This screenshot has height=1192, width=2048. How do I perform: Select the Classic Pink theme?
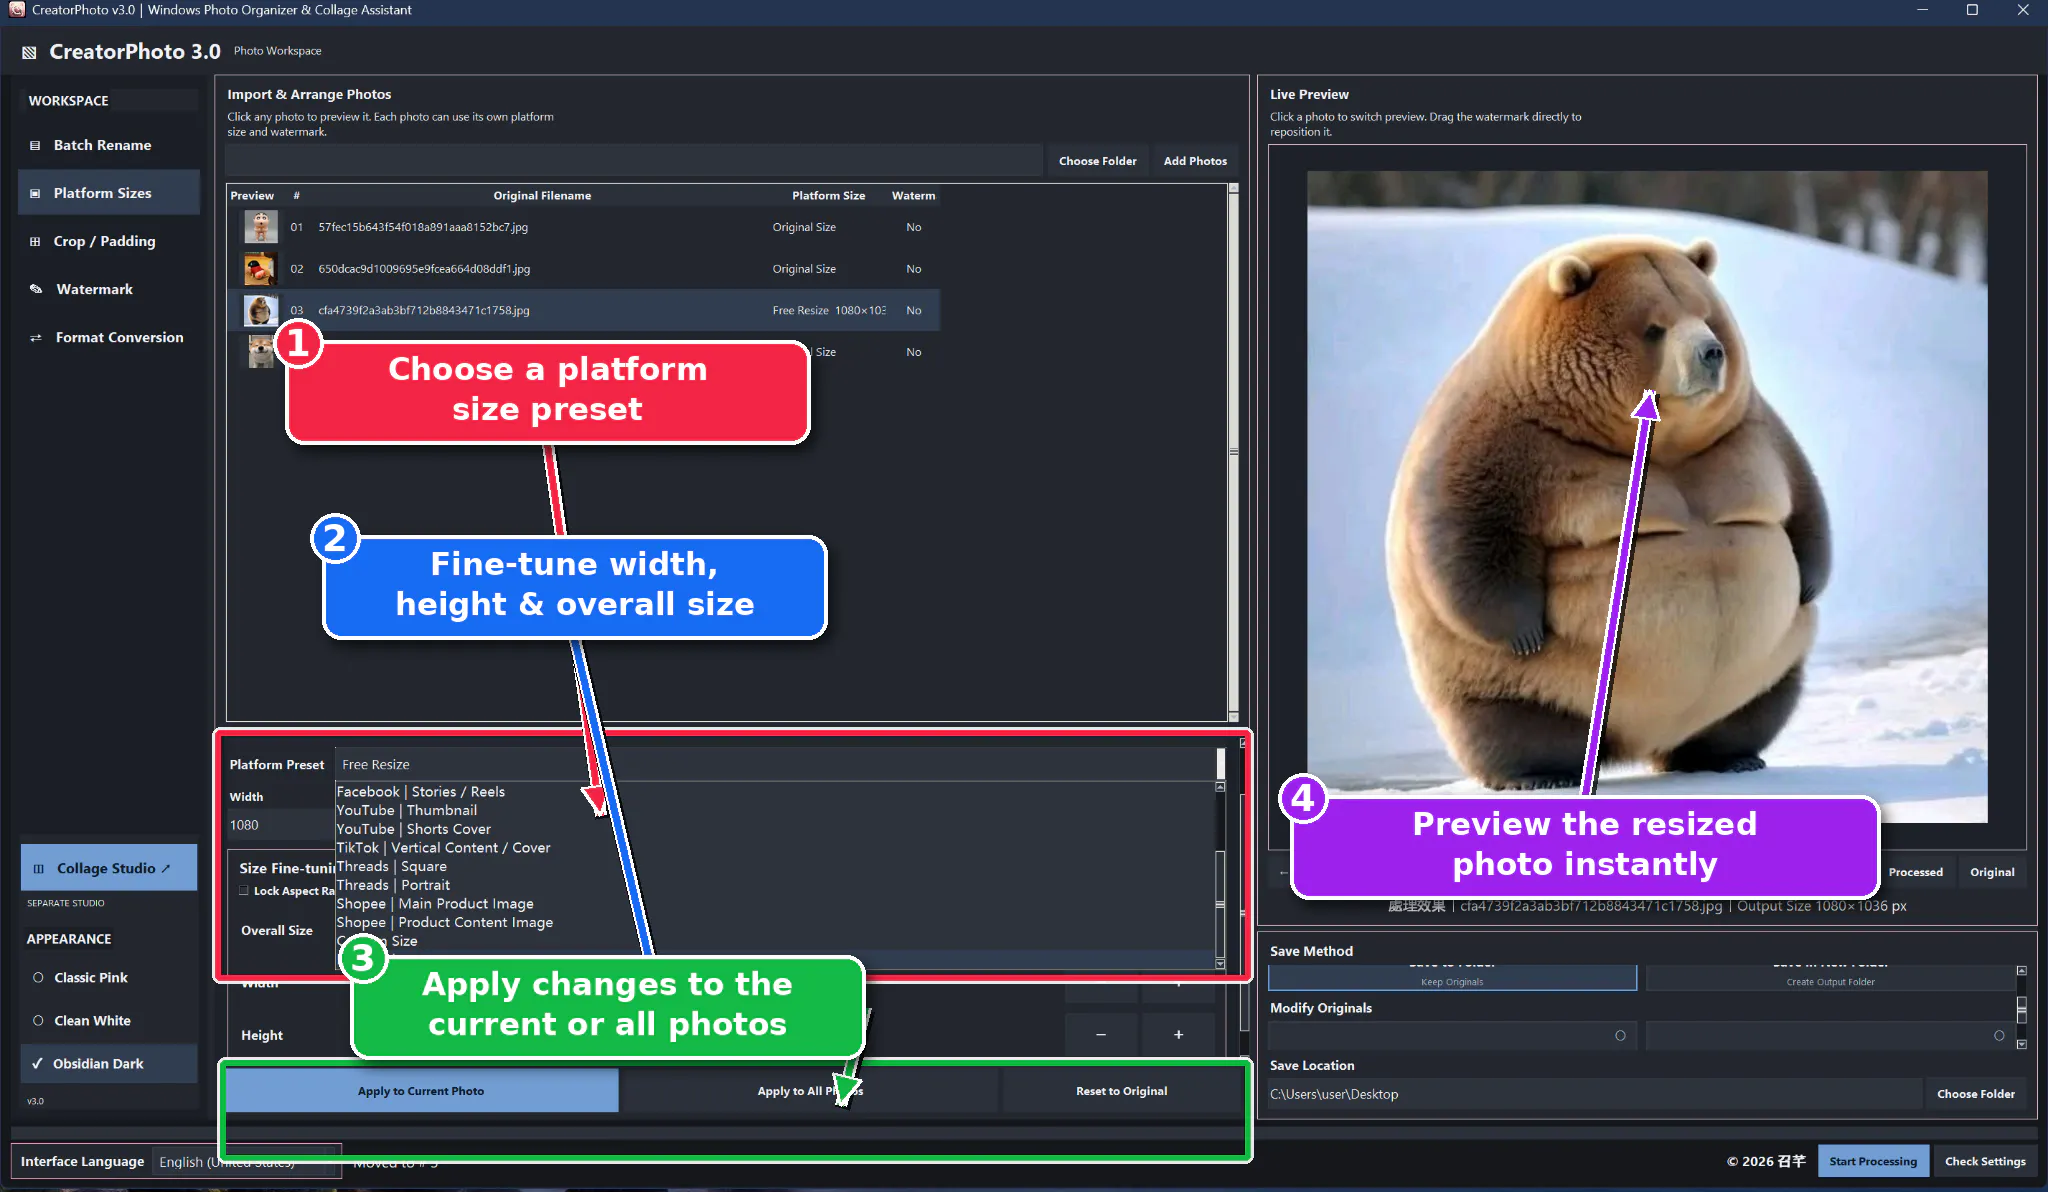pyautogui.click(x=108, y=977)
